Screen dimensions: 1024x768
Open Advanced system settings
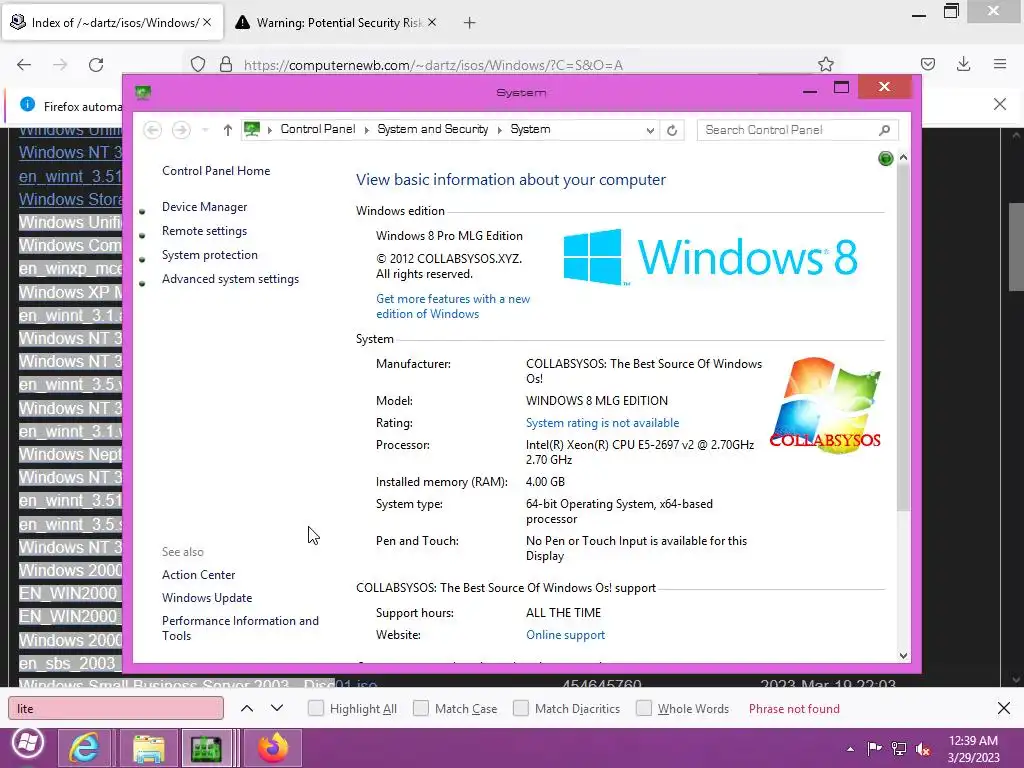click(231, 279)
